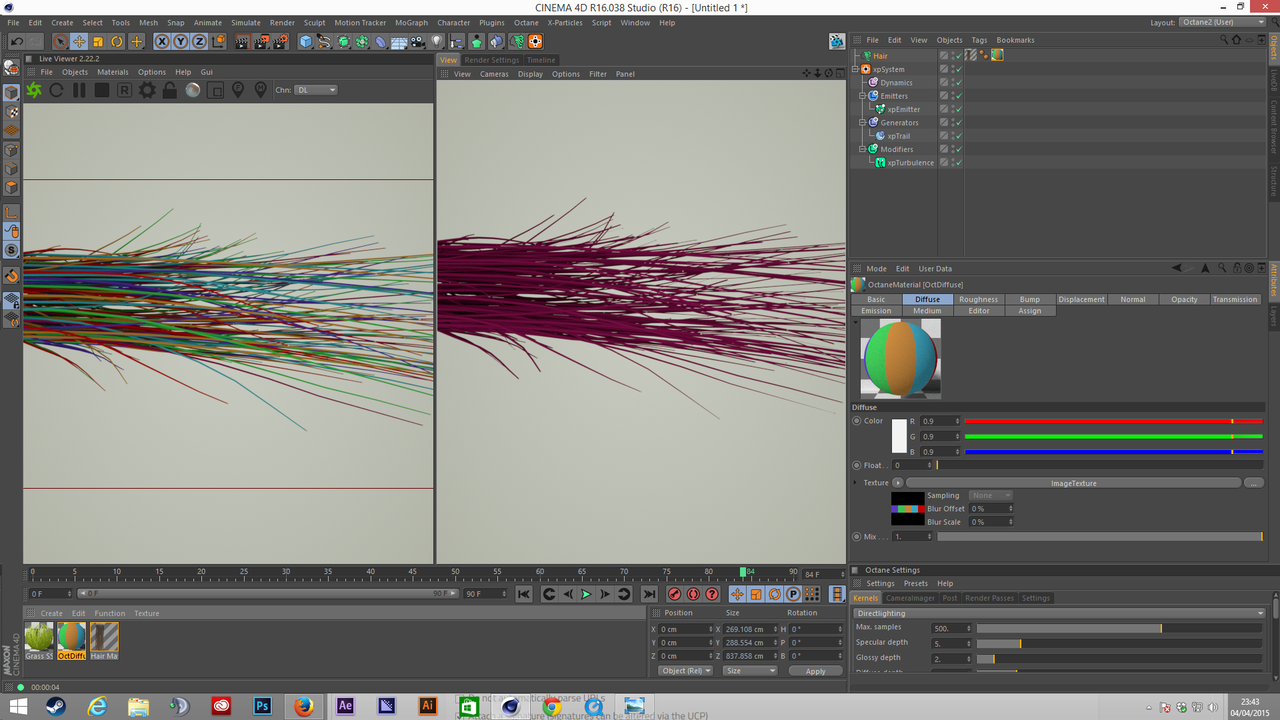Viewport: 1280px width, 720px height.
Task: Open the Directlighting kernel dropdown
Action: tap(1060, 613)
